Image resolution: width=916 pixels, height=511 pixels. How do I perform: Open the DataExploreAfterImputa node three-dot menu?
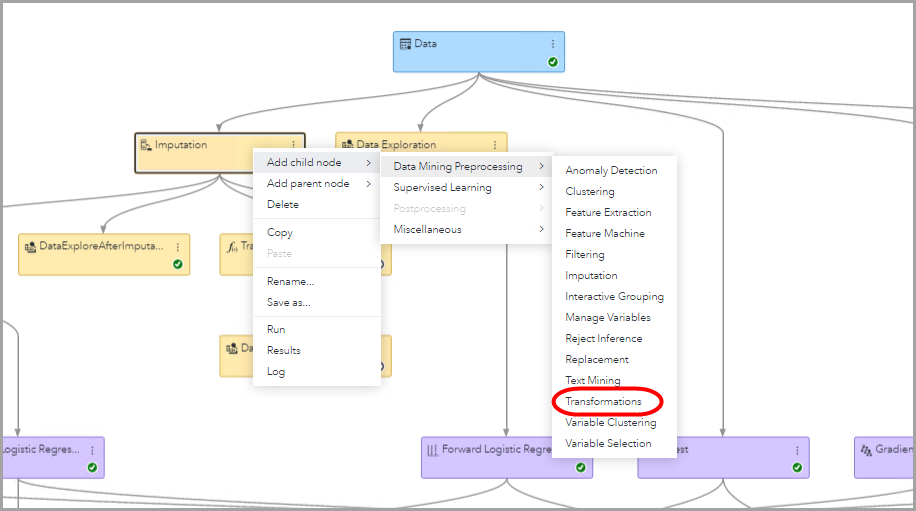178,247
